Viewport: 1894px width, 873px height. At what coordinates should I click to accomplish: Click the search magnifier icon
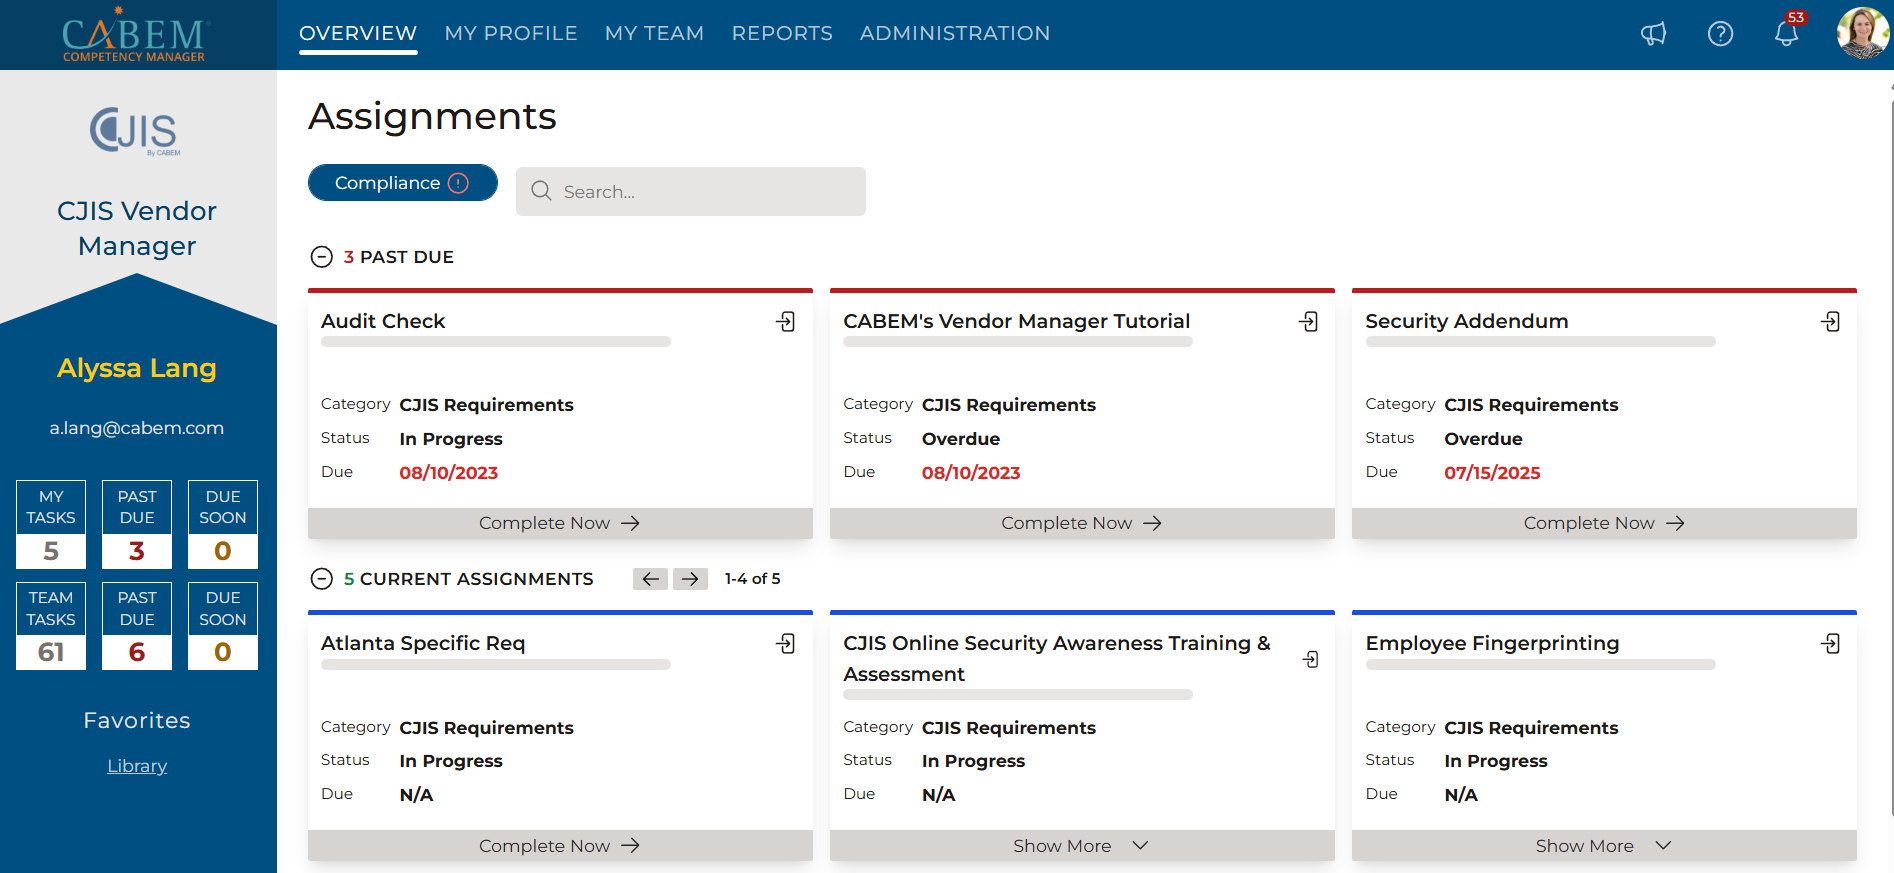[541, 191]
